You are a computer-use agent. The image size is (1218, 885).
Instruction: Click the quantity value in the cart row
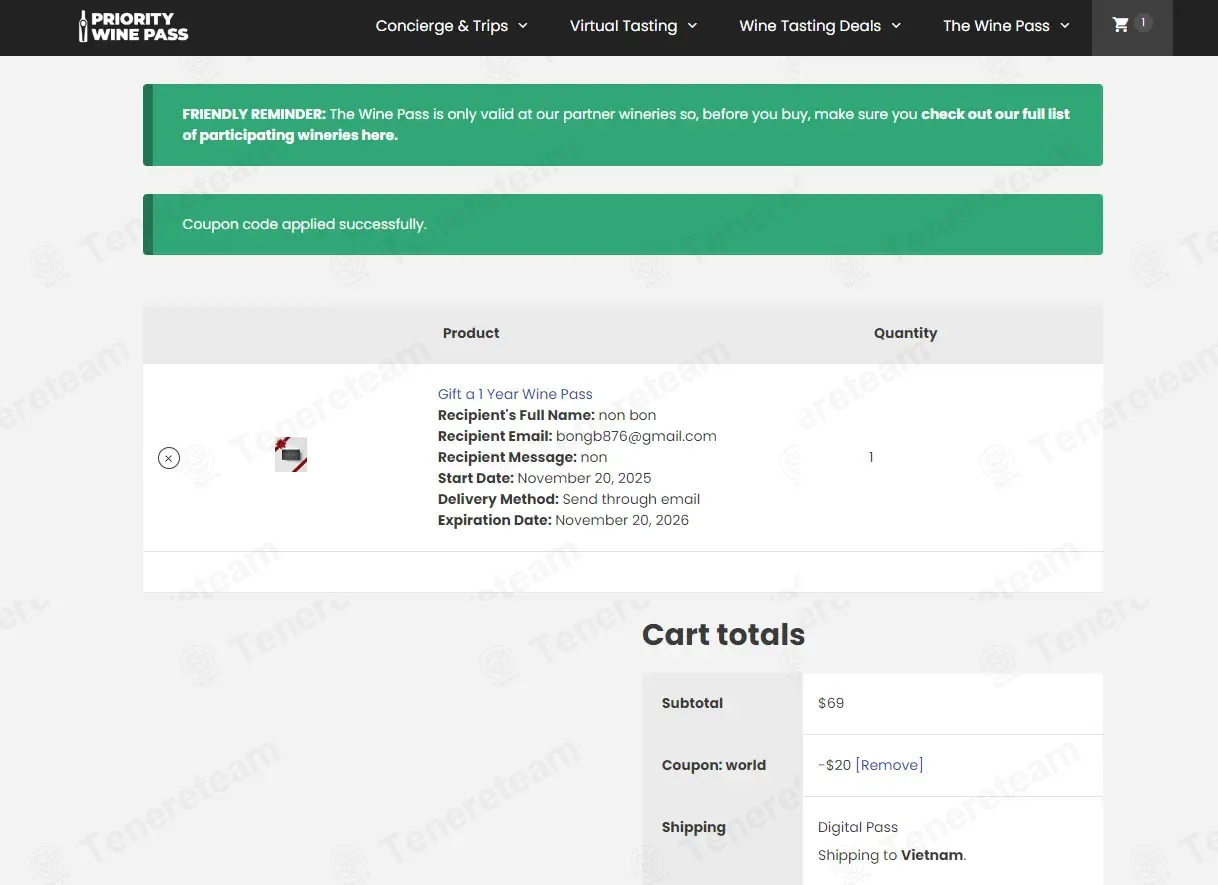pyautogui.click(x=871, y=457)
